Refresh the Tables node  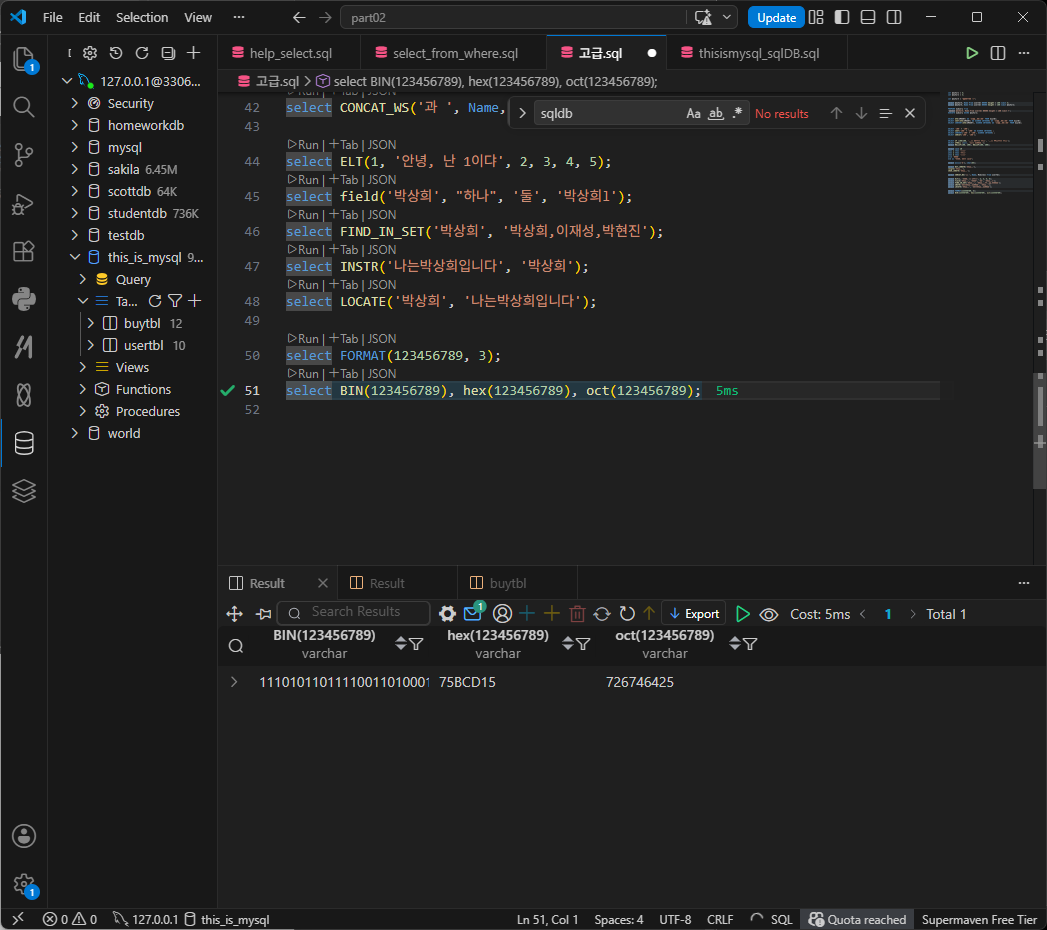point(155,301)
